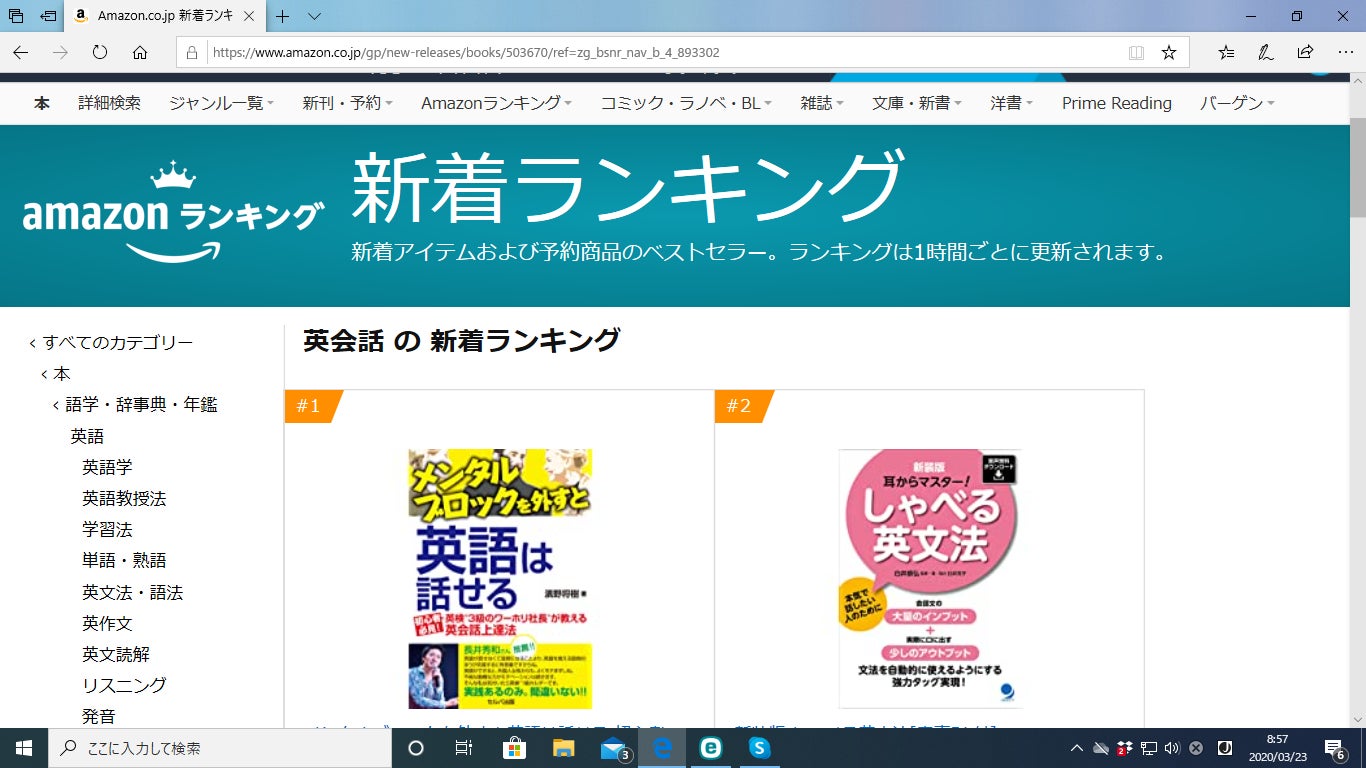Show tabs you've set aside
Viewport: 1366px width, 768px height.
[16, 16]
